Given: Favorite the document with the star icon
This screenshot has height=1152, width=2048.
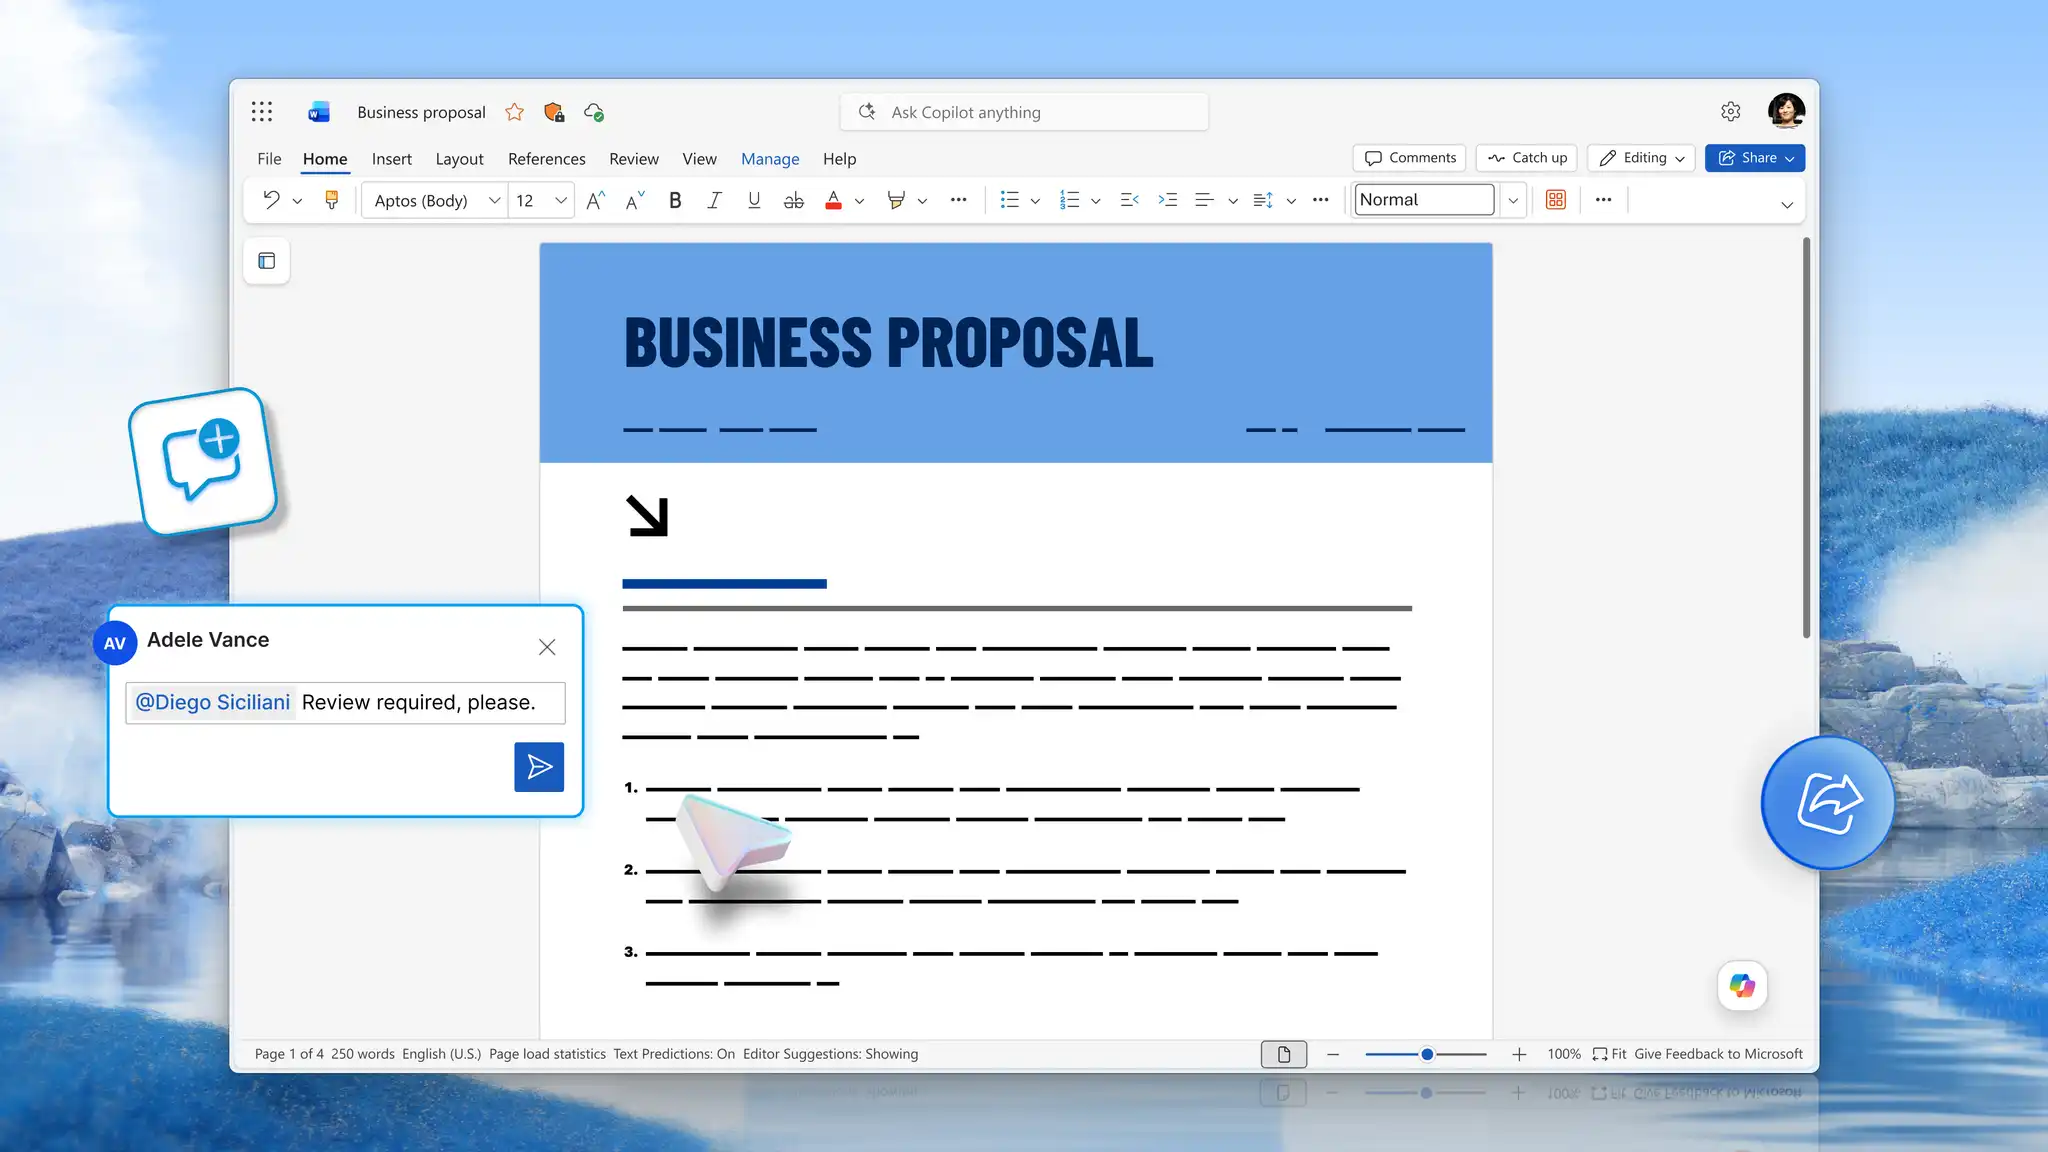Looking at the screenshot, I should tap(514, 112).
